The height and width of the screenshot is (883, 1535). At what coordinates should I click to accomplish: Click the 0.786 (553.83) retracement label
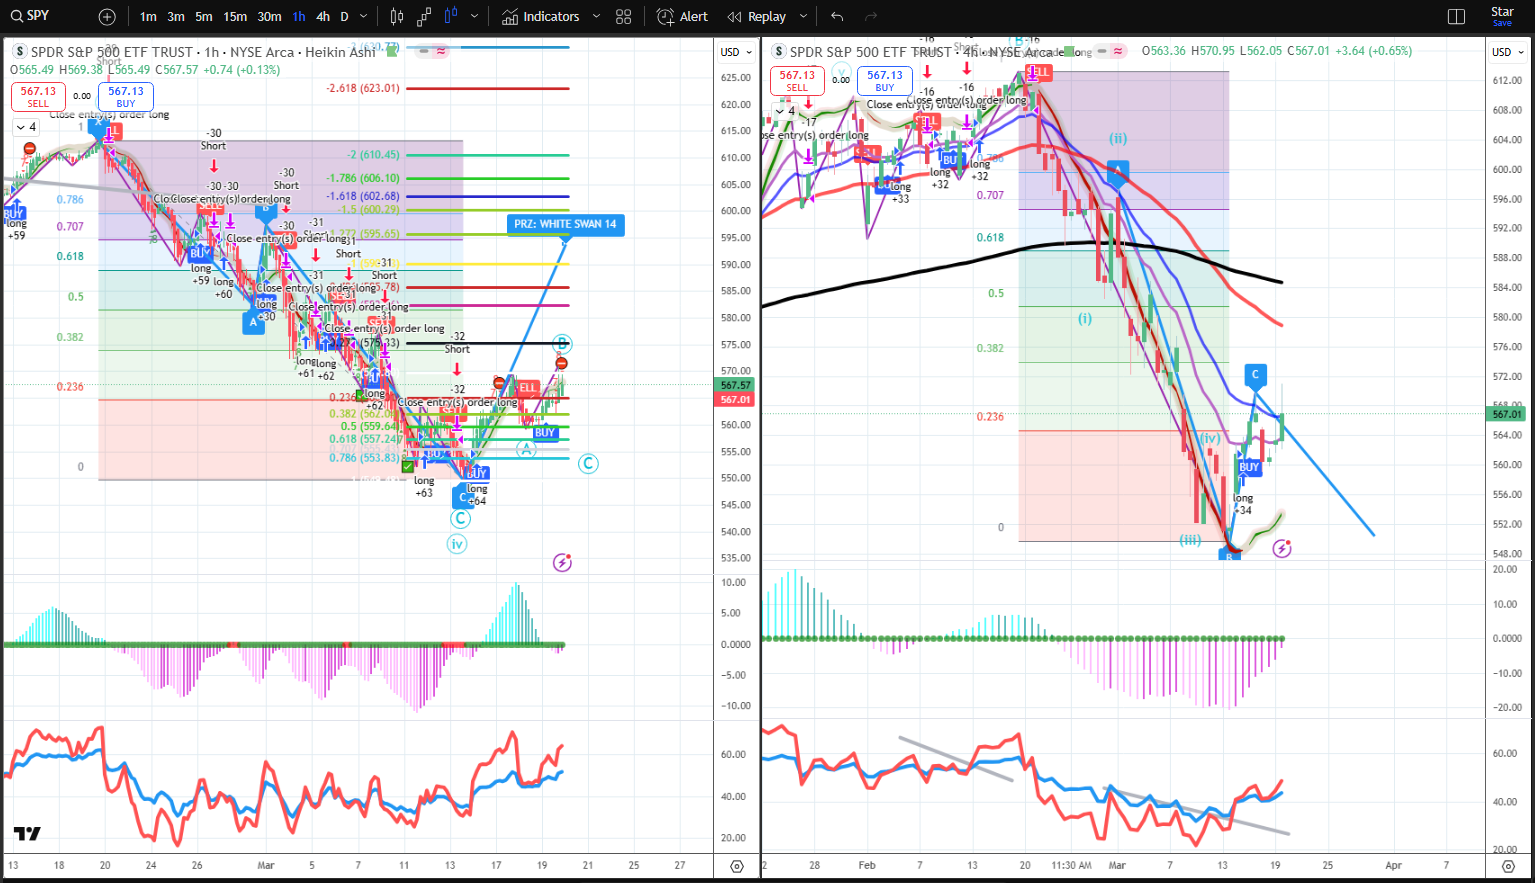pos(366,458)
